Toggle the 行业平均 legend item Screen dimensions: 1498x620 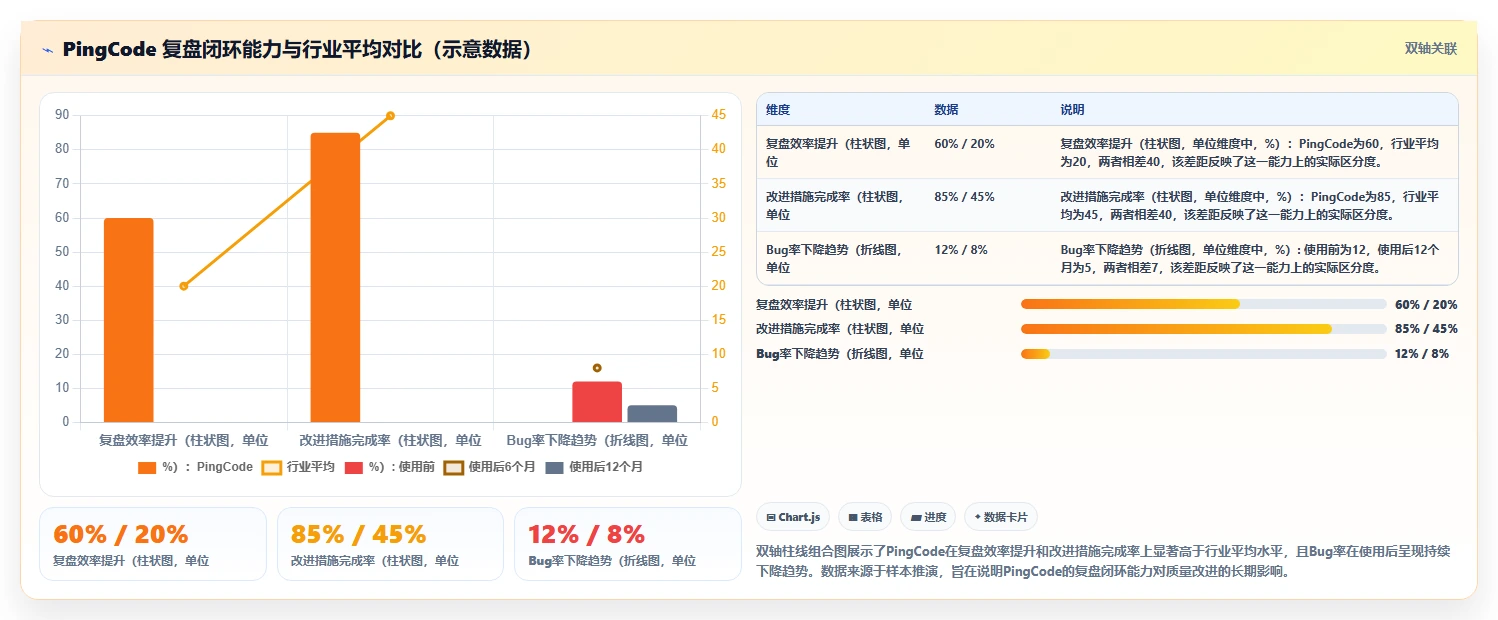click(298, 467)
